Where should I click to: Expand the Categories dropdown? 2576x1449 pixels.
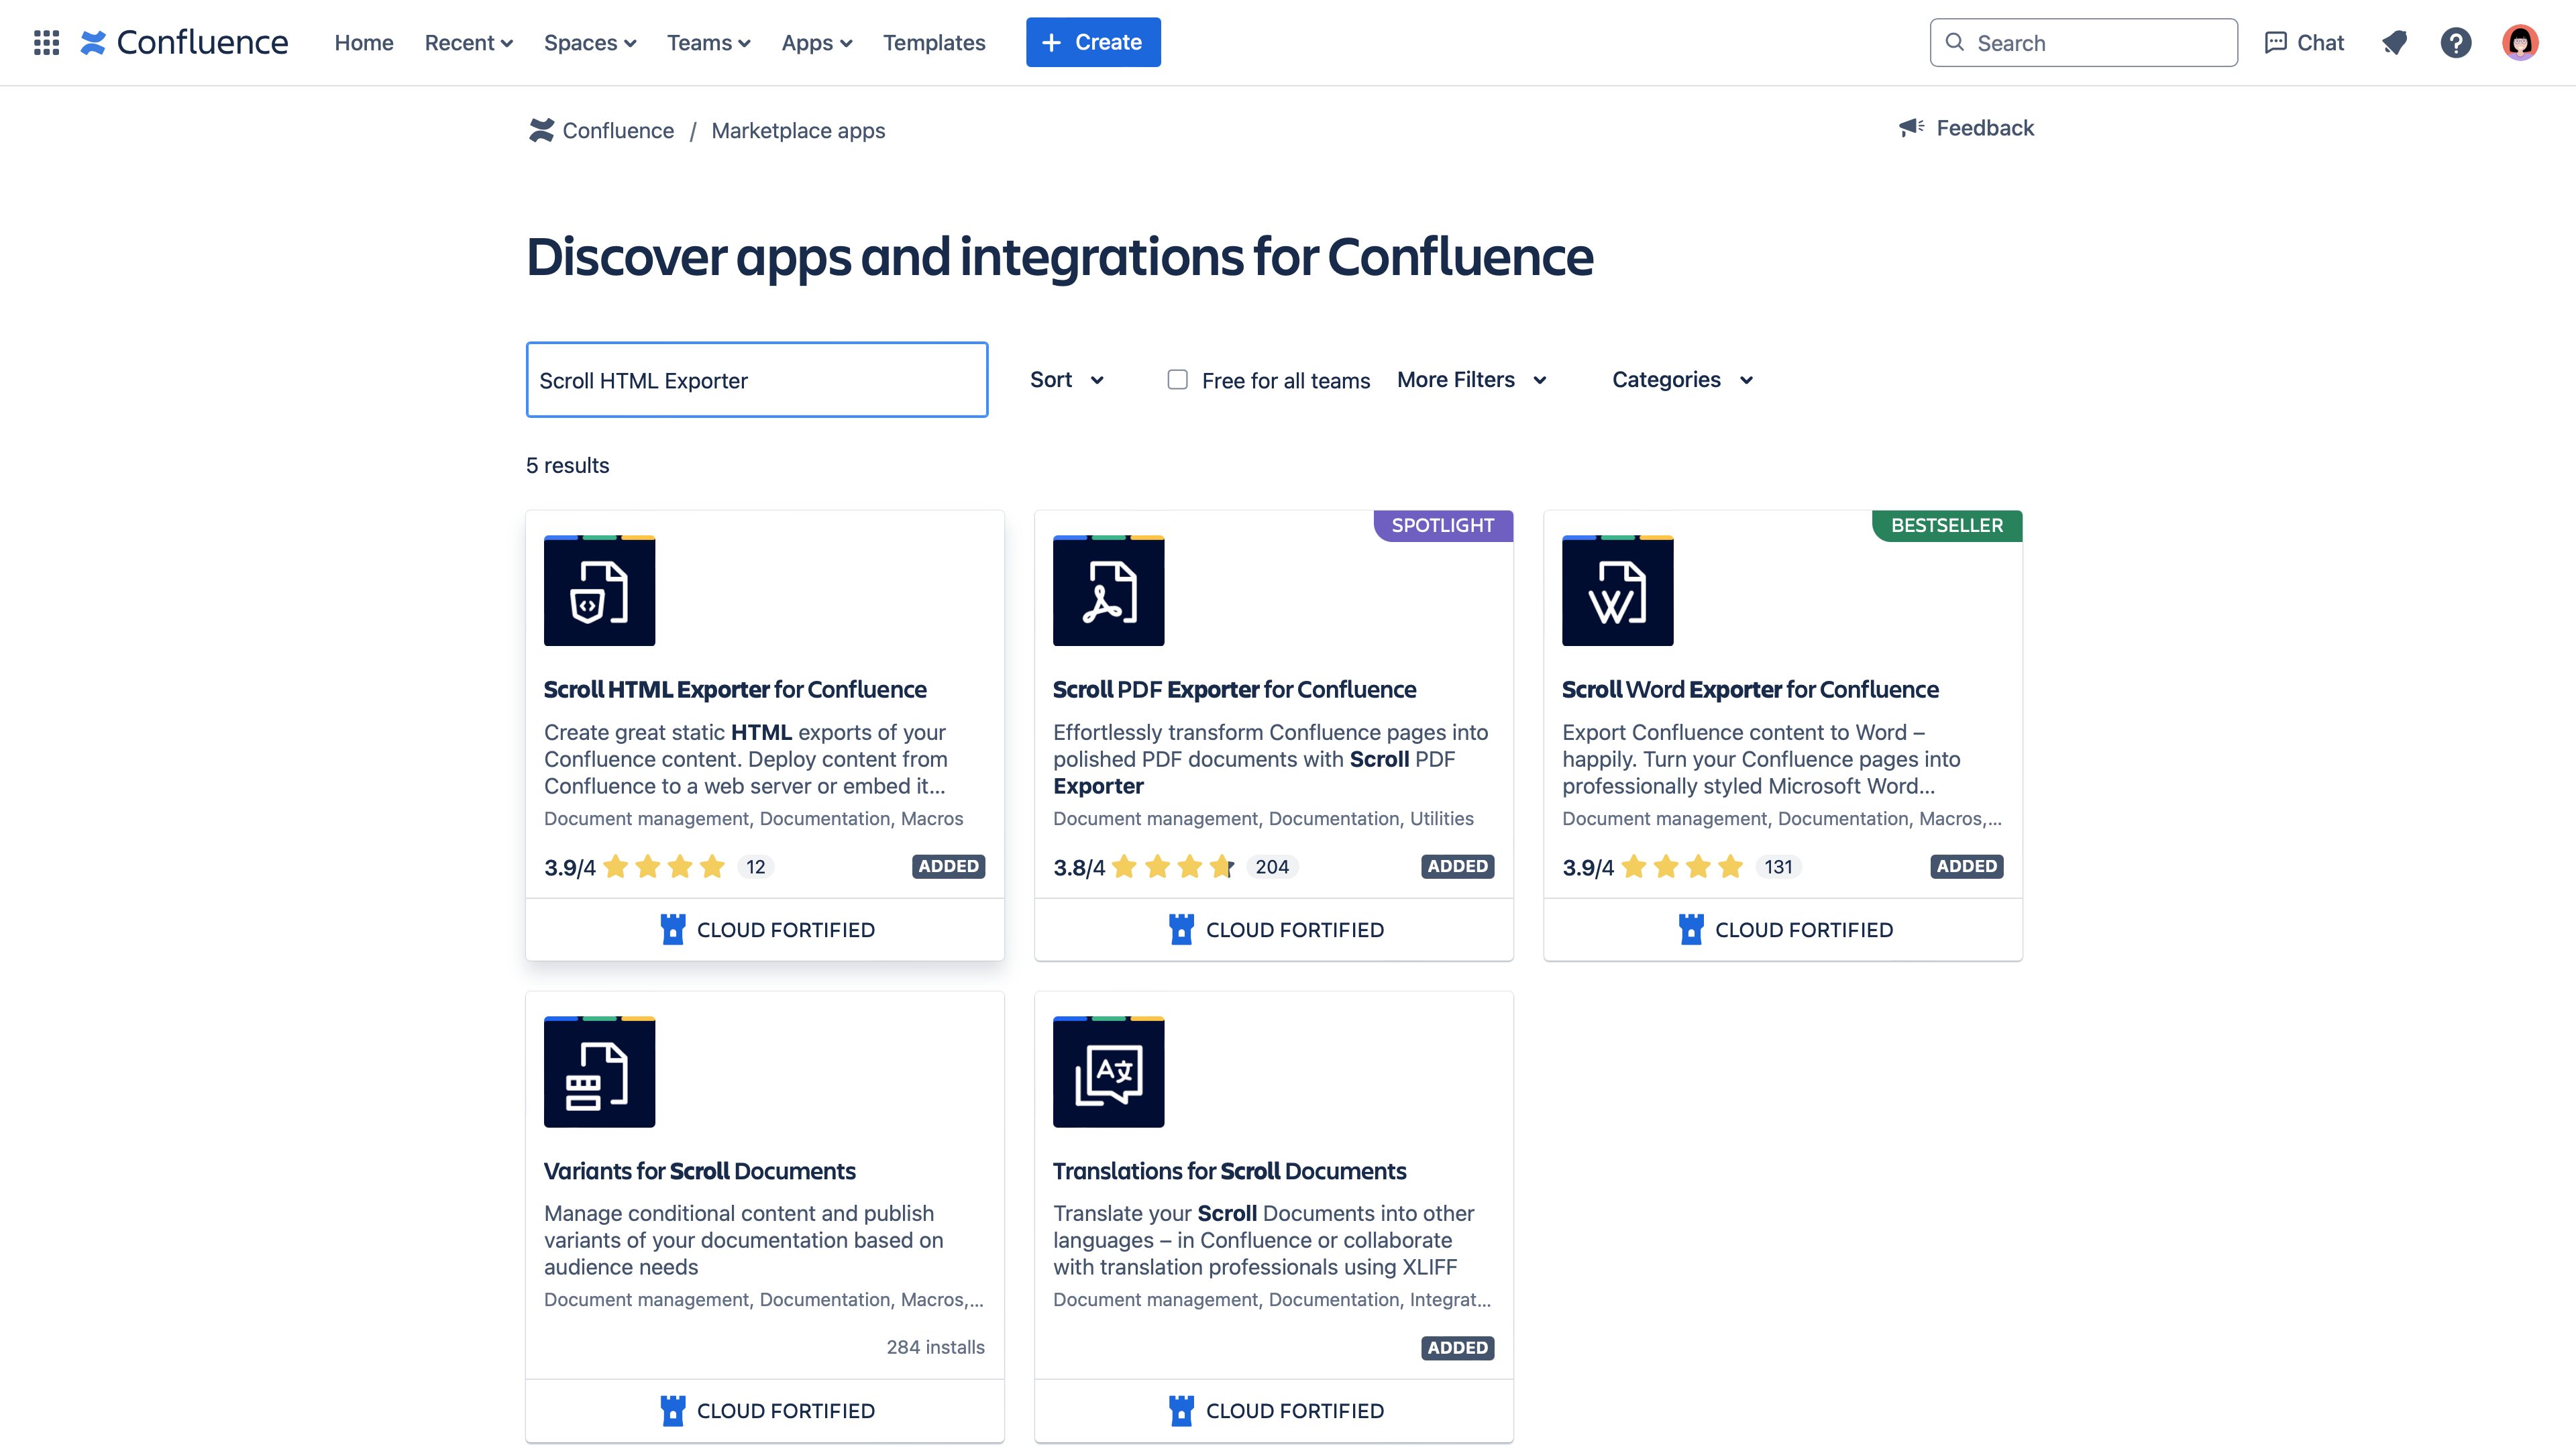click(1682, 379)
